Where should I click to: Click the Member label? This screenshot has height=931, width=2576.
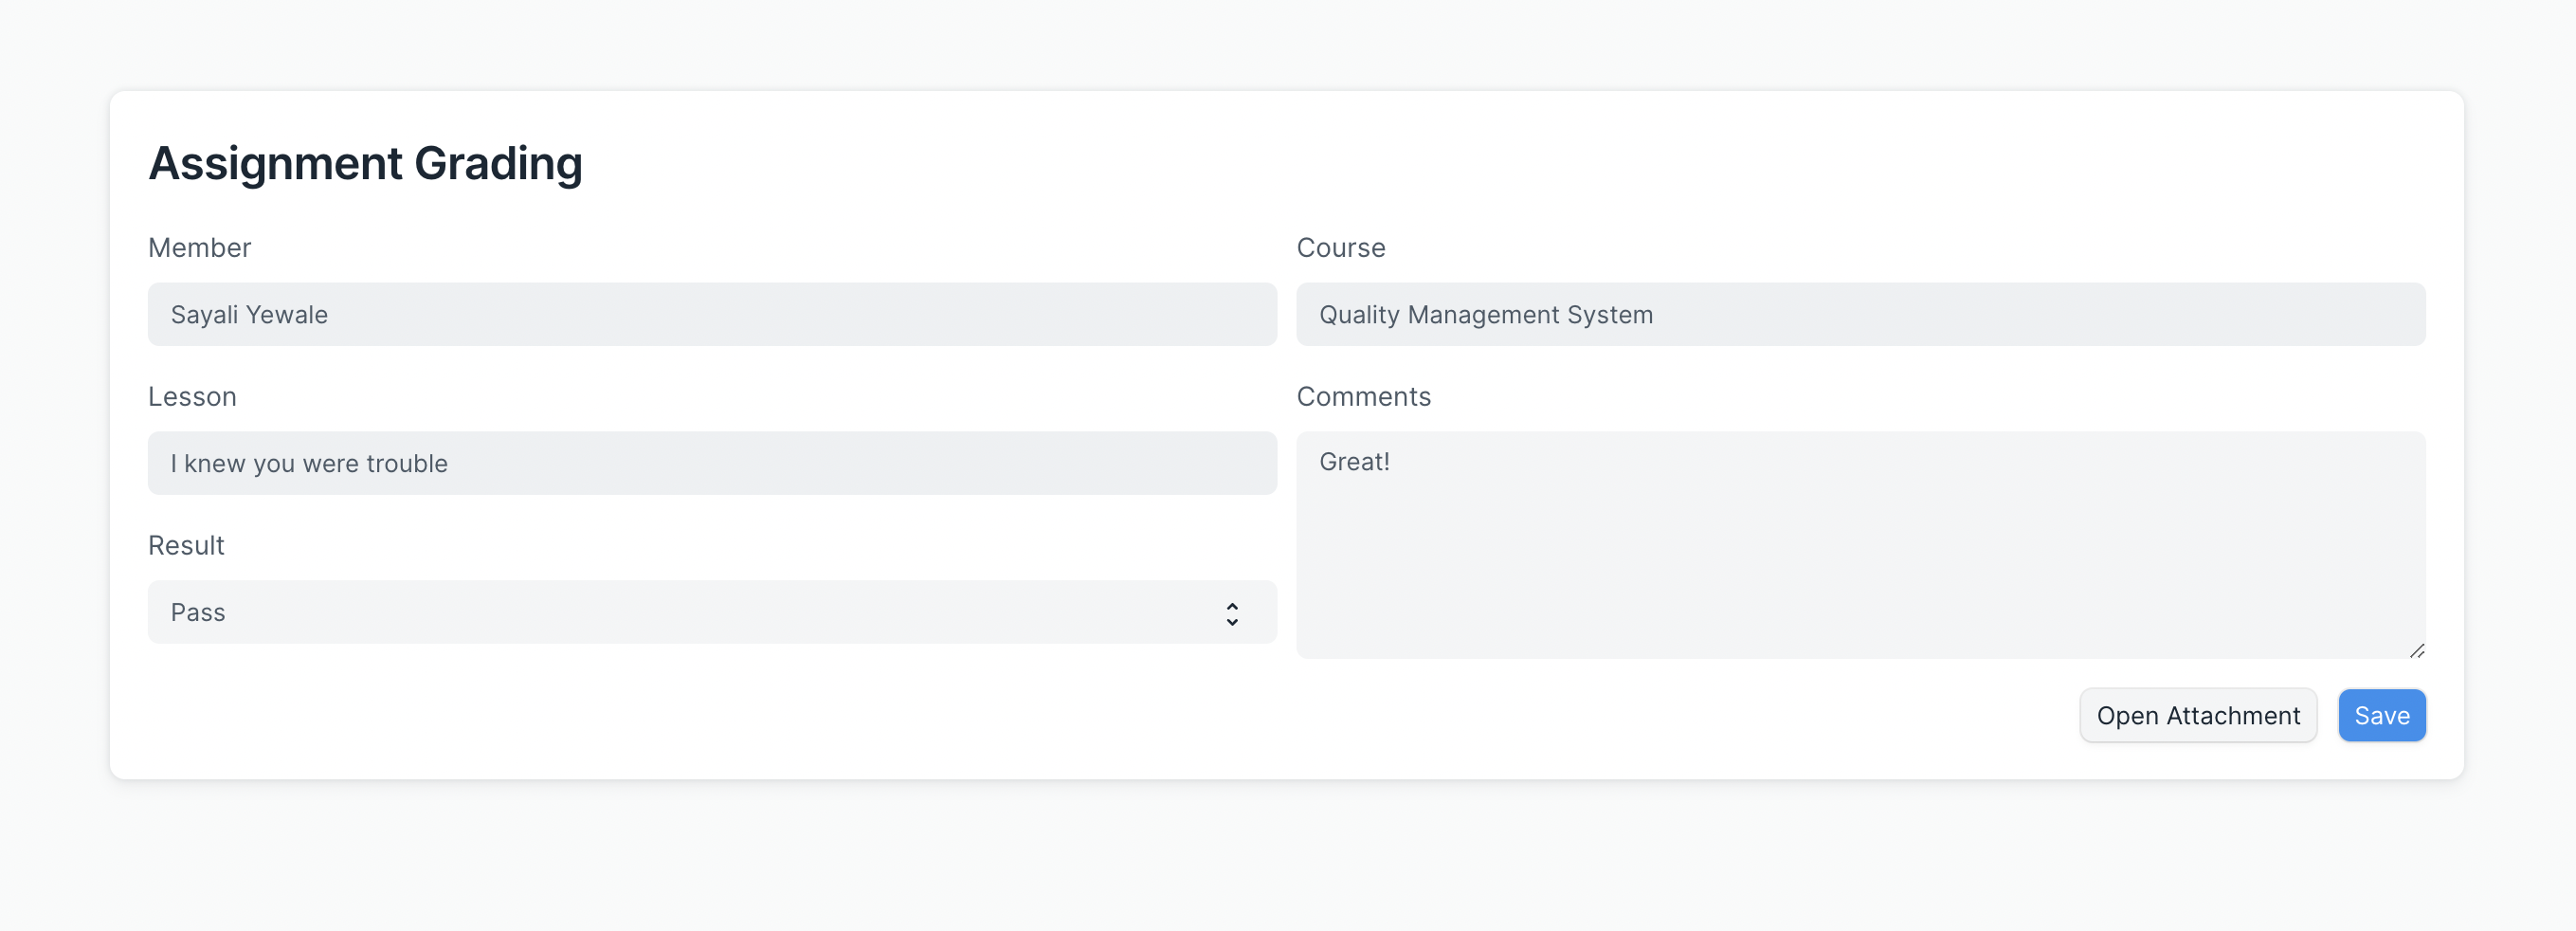coord(199,247)
